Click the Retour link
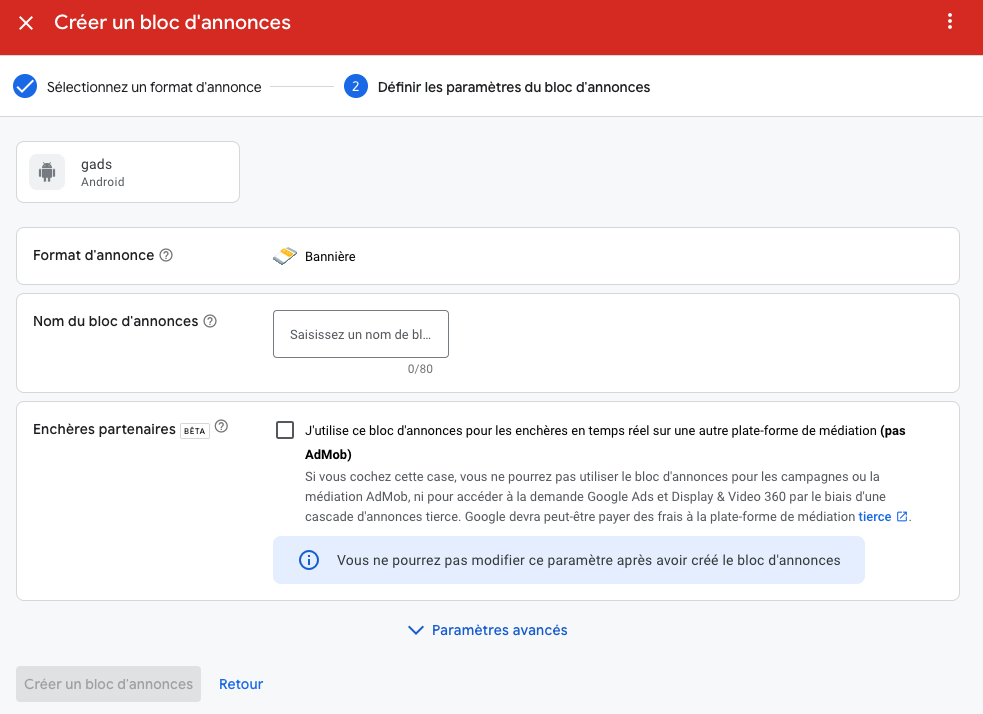This screenshot has height=714, width=983. click(x=241, y=684)
